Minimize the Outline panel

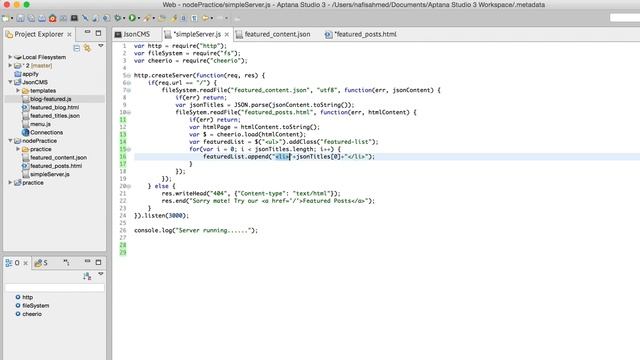pyautogui.click(x=87, y=261)
